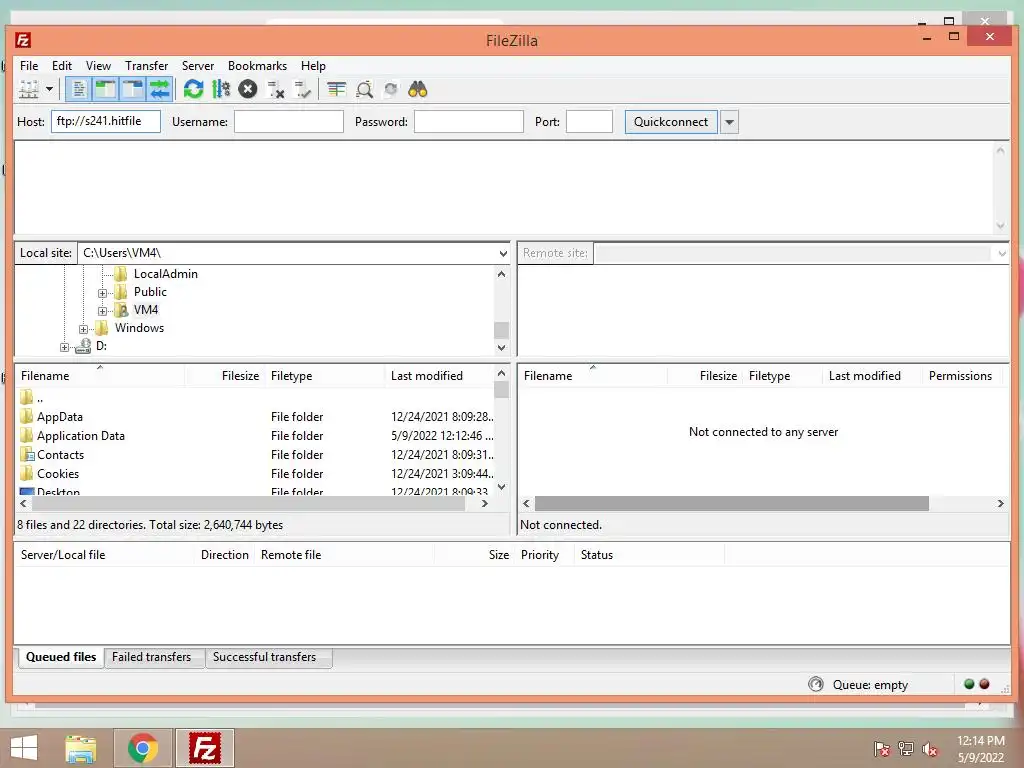Click the Port input field
The width and height of the screenshot is (1024, 768).
(589, 121)
